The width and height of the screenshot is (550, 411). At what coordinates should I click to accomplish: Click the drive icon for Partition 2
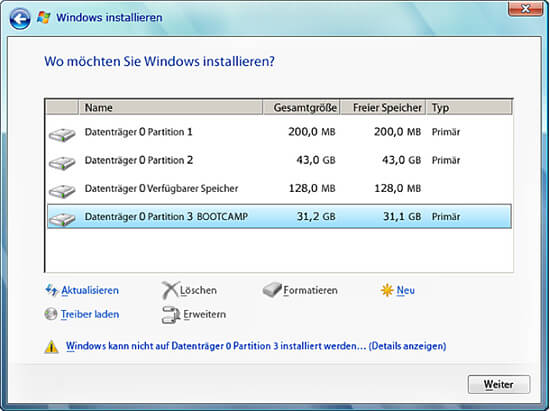(62, 163)
